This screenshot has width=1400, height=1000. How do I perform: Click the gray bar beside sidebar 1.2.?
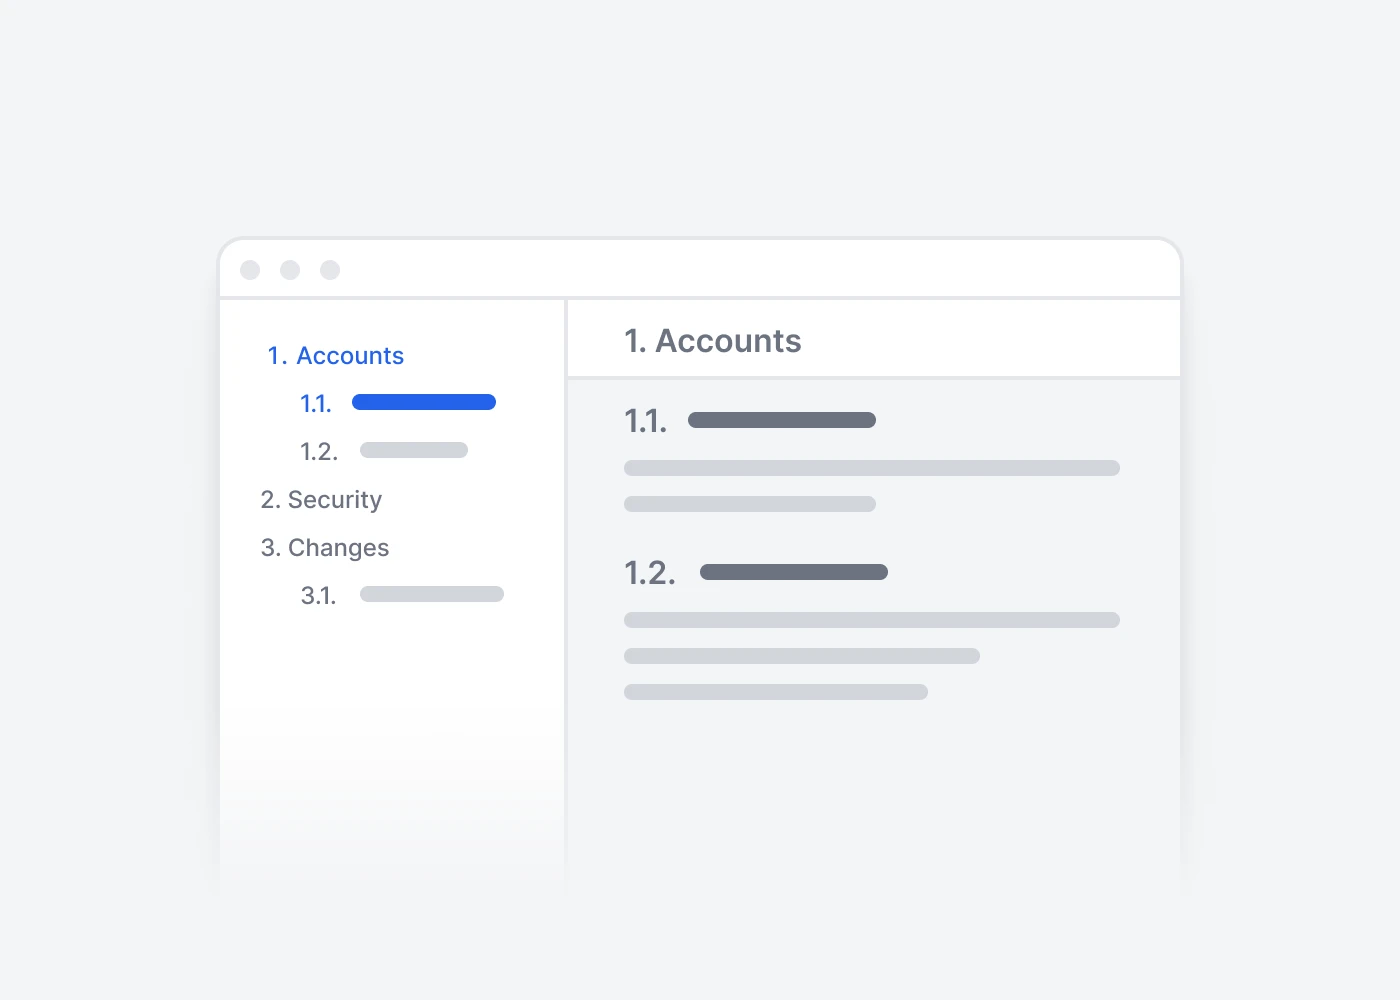tap(414, 450)
